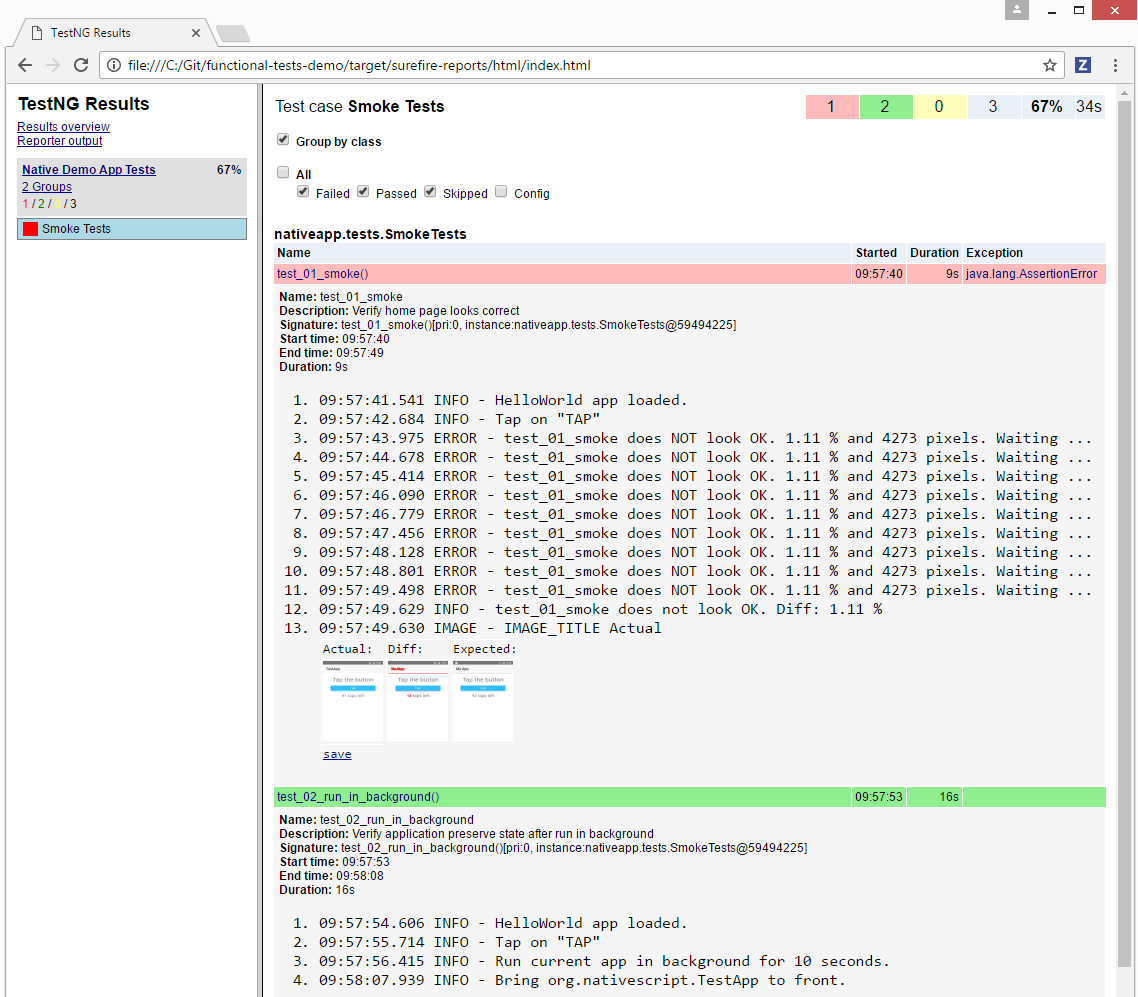Viewport: 1138px width, 997px height.
Task: Enable the Config filter checkbox
Action: 501,192
